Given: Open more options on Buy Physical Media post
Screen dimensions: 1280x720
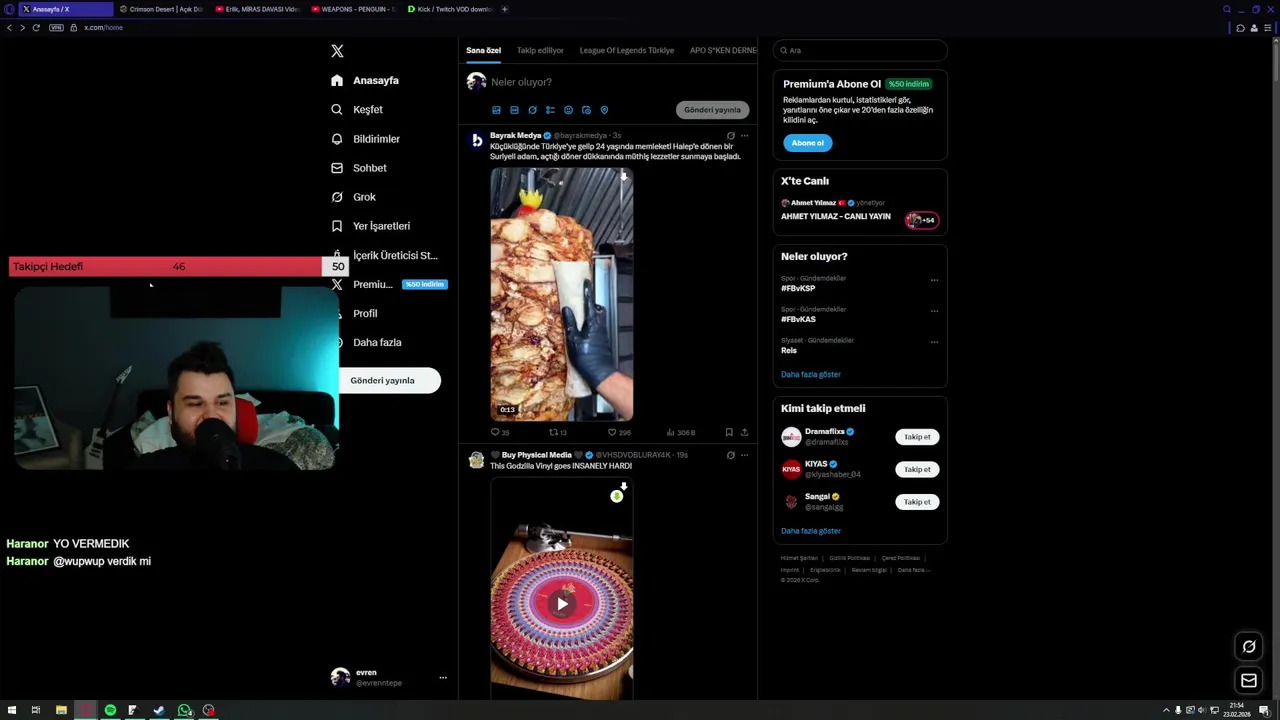Looking at the screenshot, I should 744,455.
